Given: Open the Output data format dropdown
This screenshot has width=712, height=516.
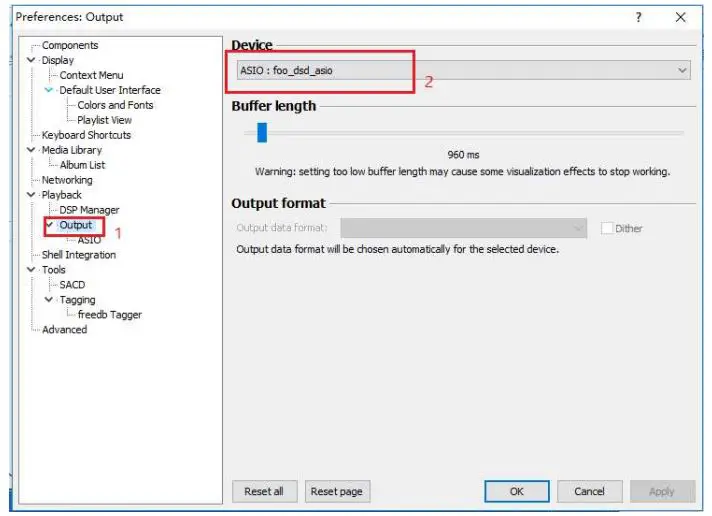Looking at the screenshot, I should click(464, 228).
